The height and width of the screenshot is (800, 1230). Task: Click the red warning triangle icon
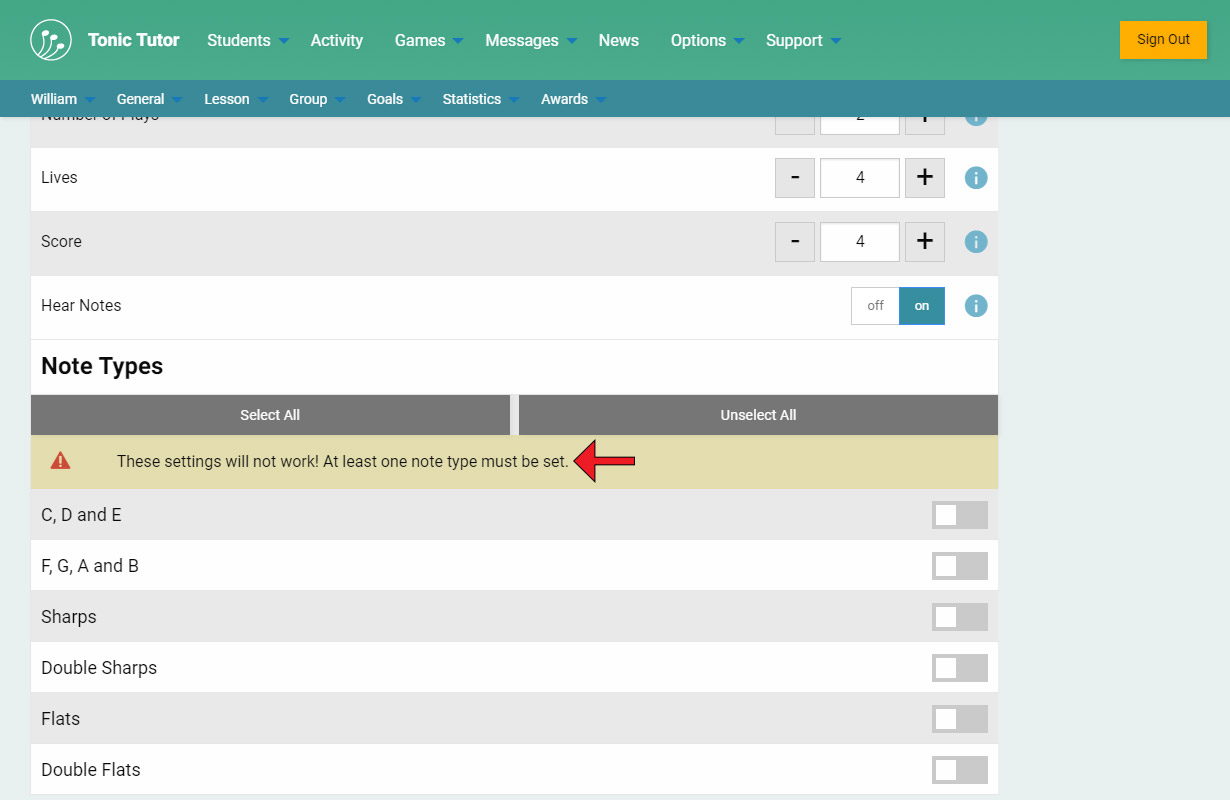pos(61,461)
